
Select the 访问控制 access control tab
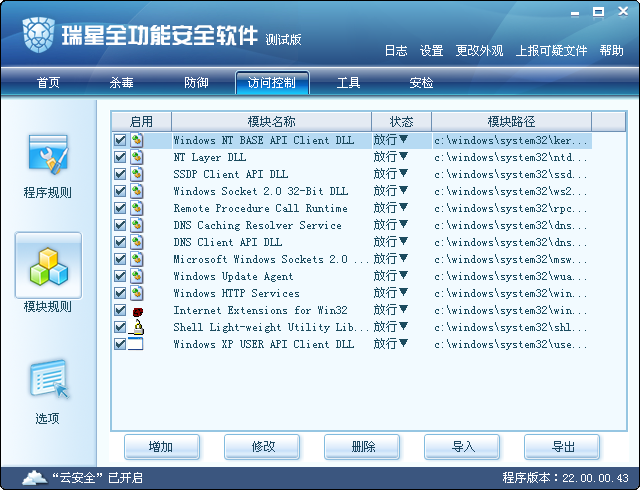pyautogui.click(x=272, y=83)
